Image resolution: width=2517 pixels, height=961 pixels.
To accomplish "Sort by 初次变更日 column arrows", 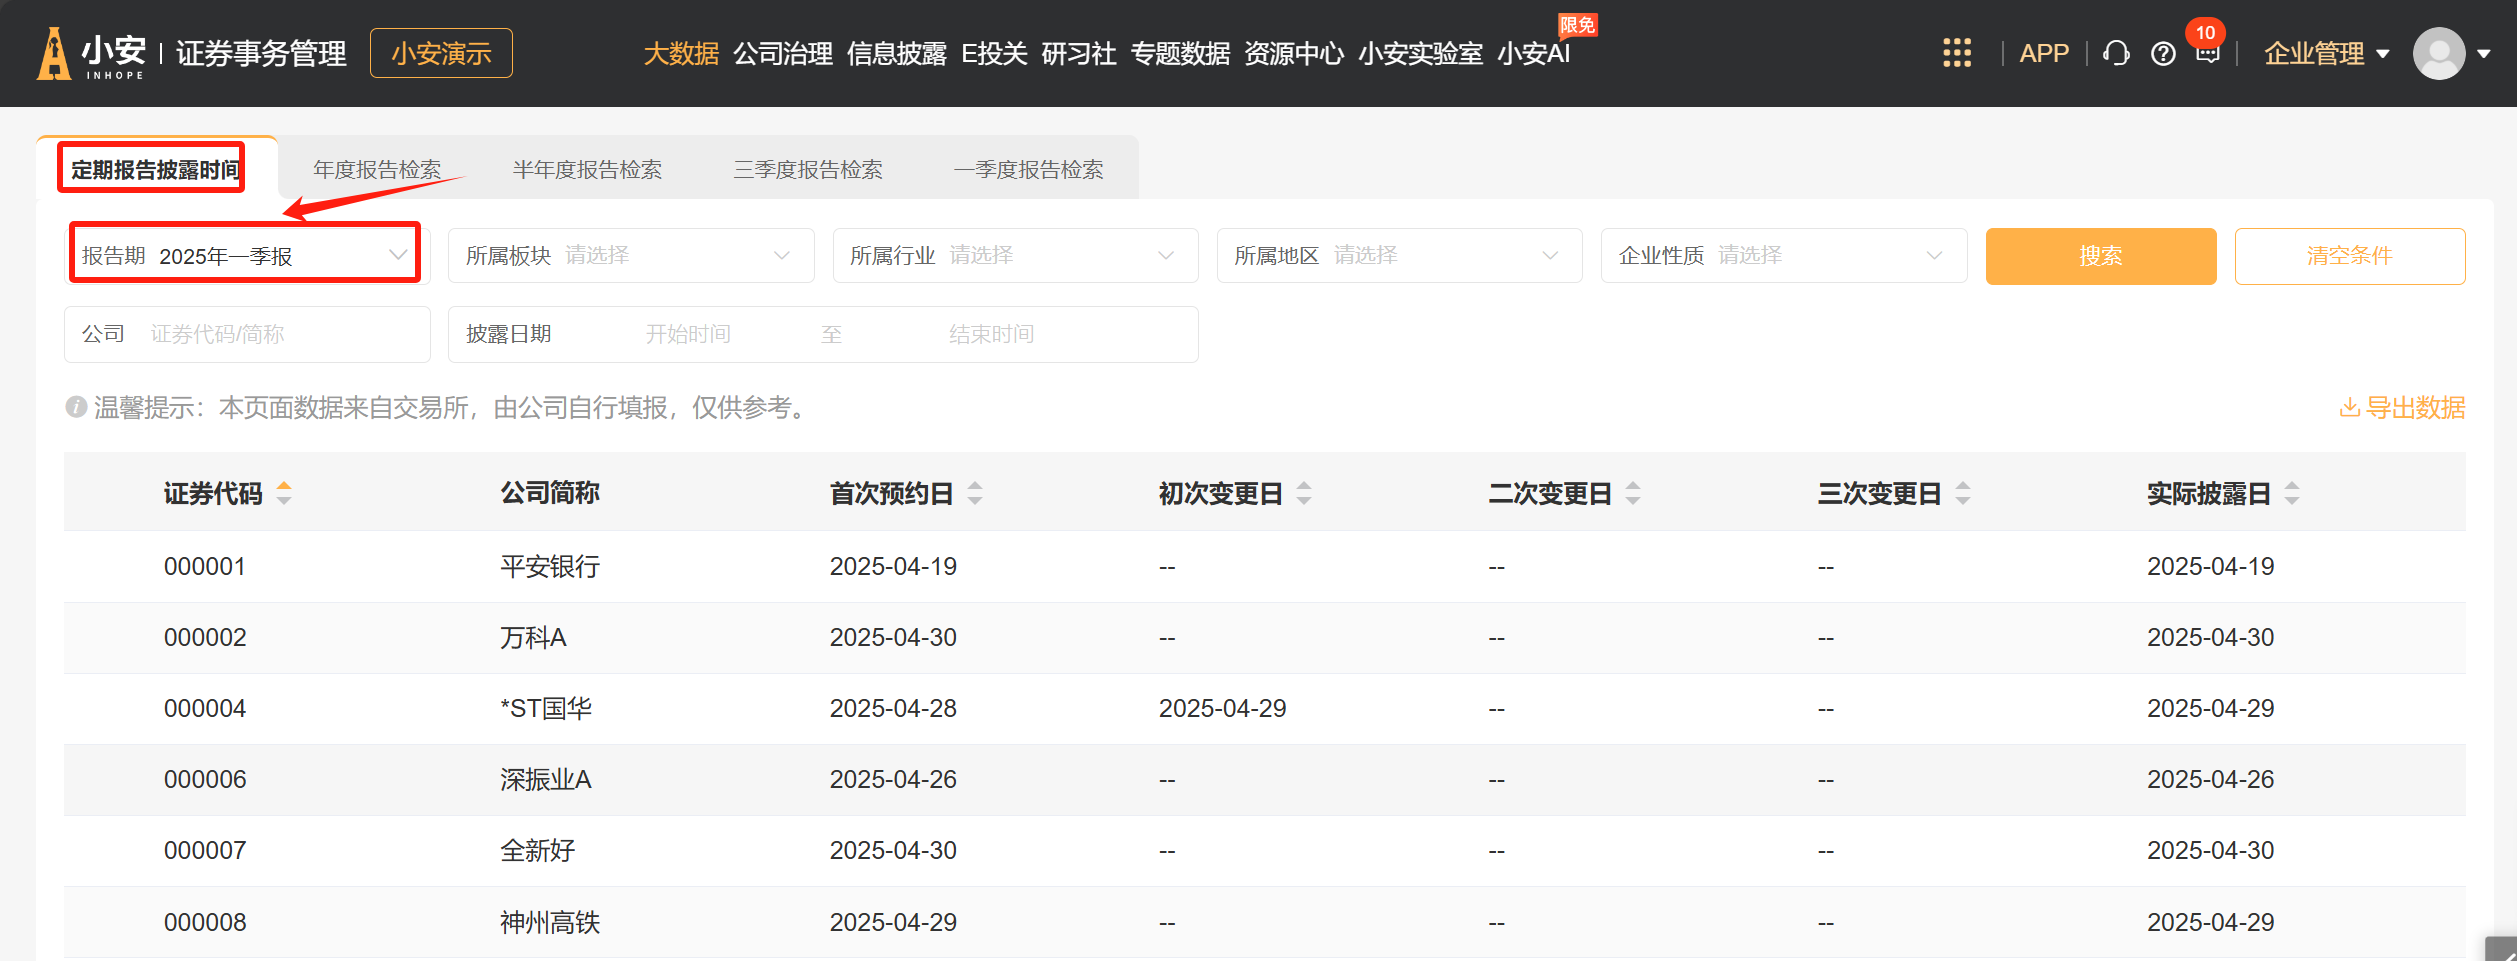I will click(x=1304, y=493).
